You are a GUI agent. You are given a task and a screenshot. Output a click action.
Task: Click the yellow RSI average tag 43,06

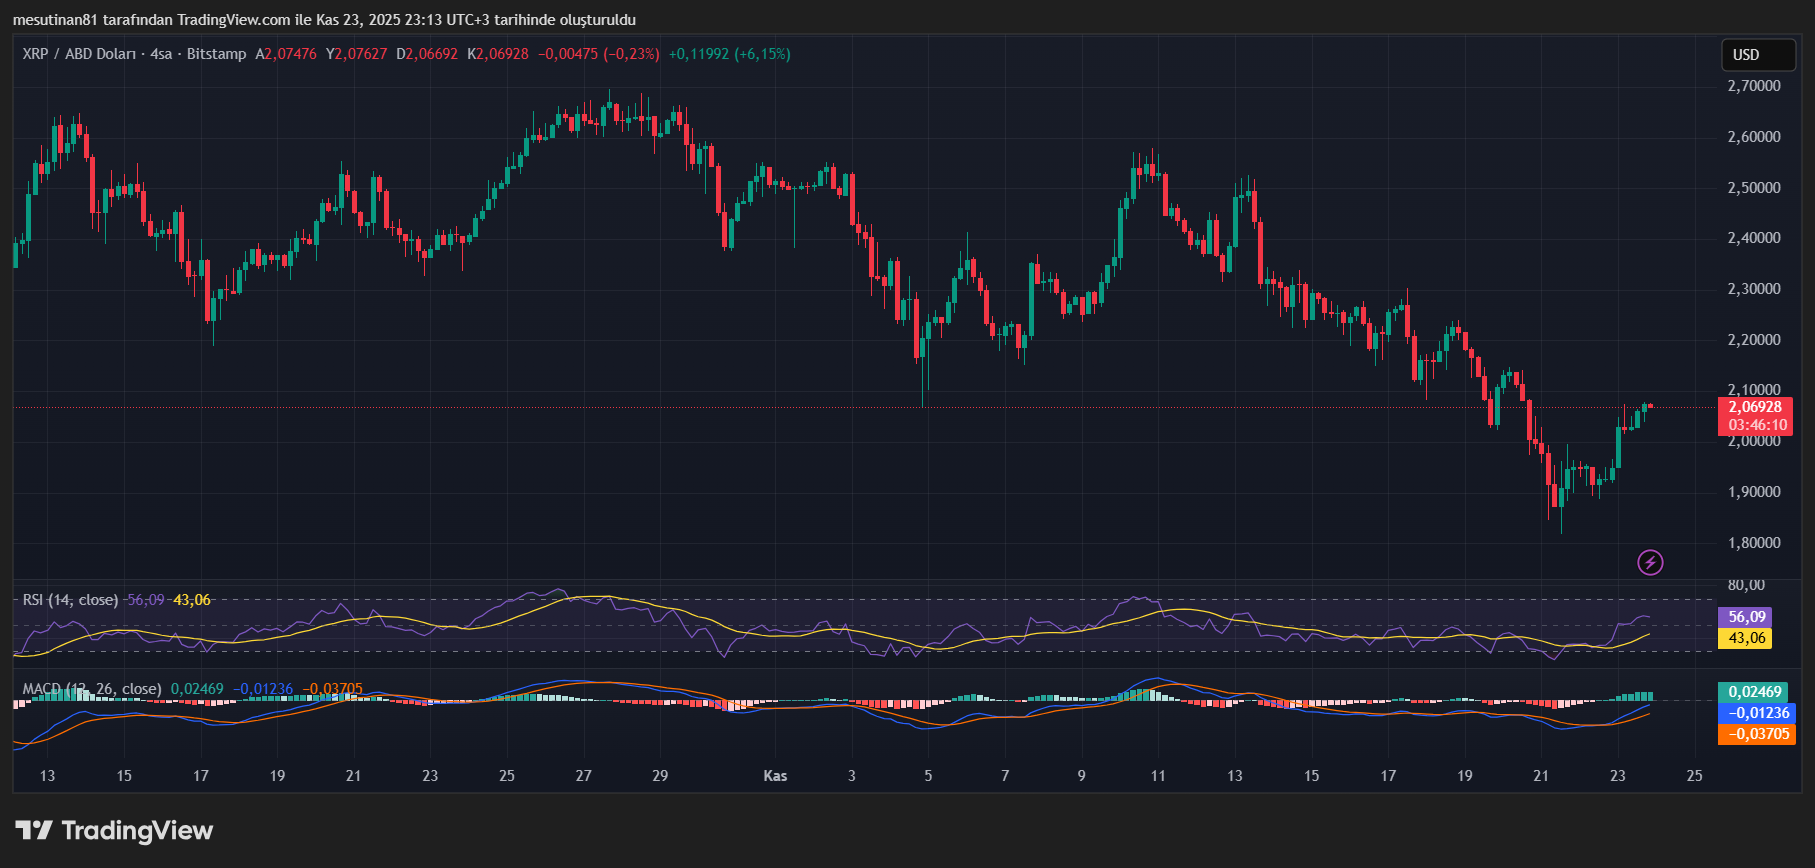[x=1746, y=638]
